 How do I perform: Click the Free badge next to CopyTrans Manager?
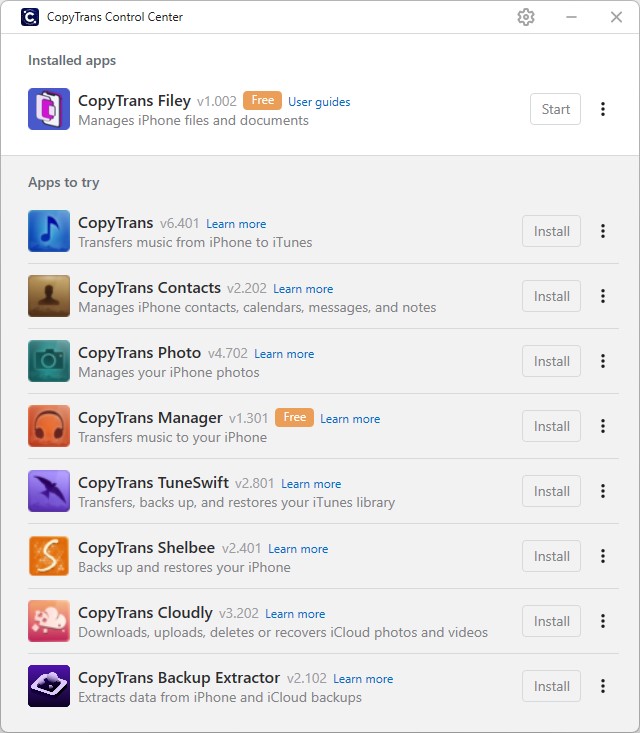click(295, 417)
